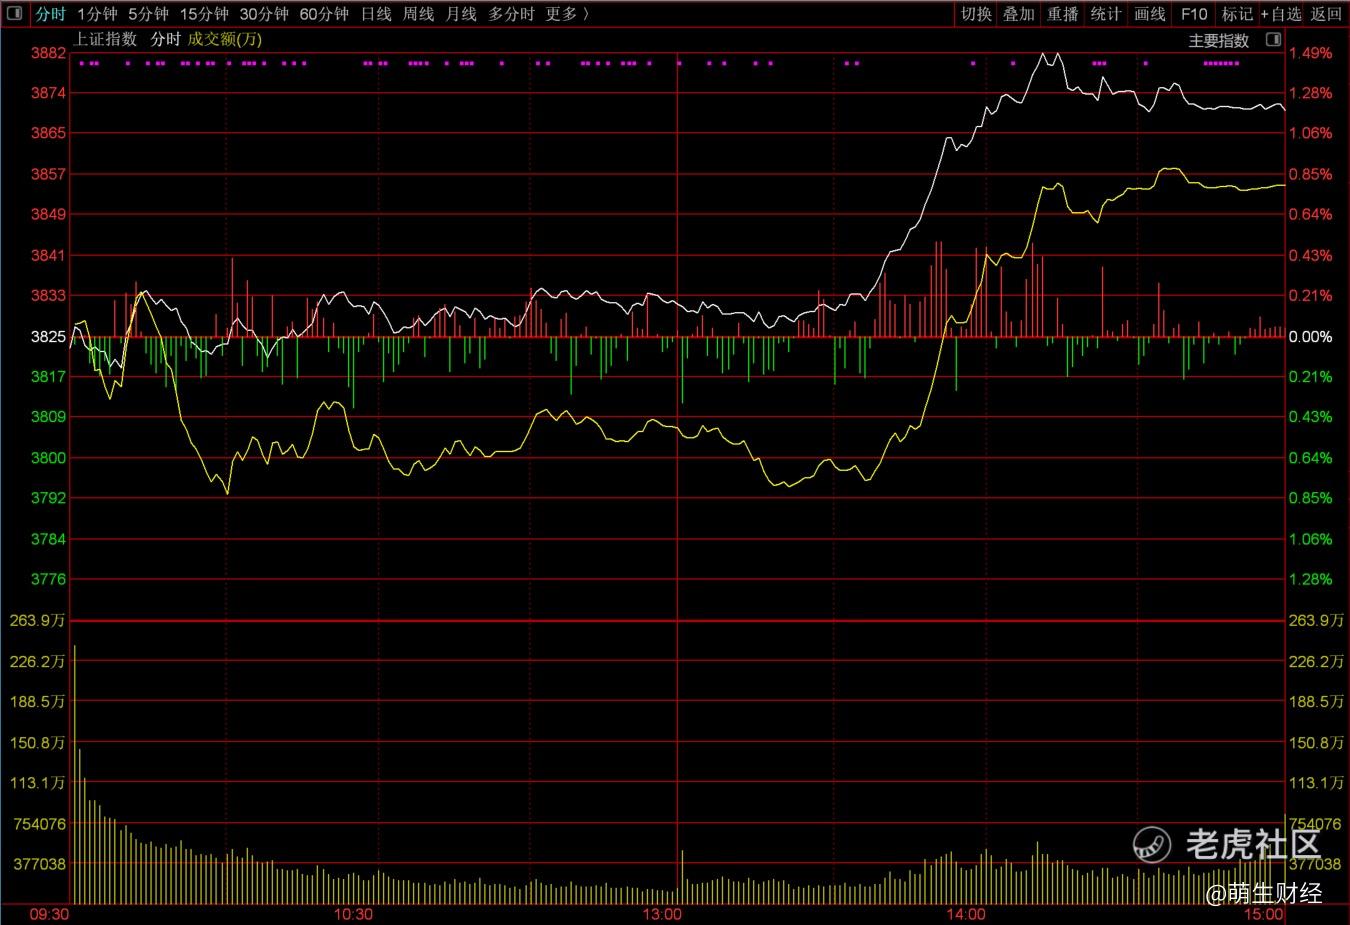
Task: Click the 3776 price label on left axis
Action: [x=48, y=579]
